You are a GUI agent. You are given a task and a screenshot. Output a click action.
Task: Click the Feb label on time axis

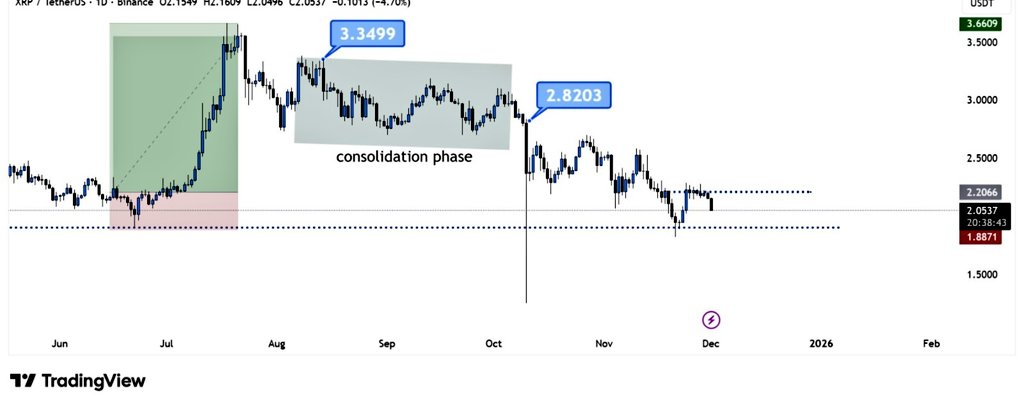coord(930,343)
